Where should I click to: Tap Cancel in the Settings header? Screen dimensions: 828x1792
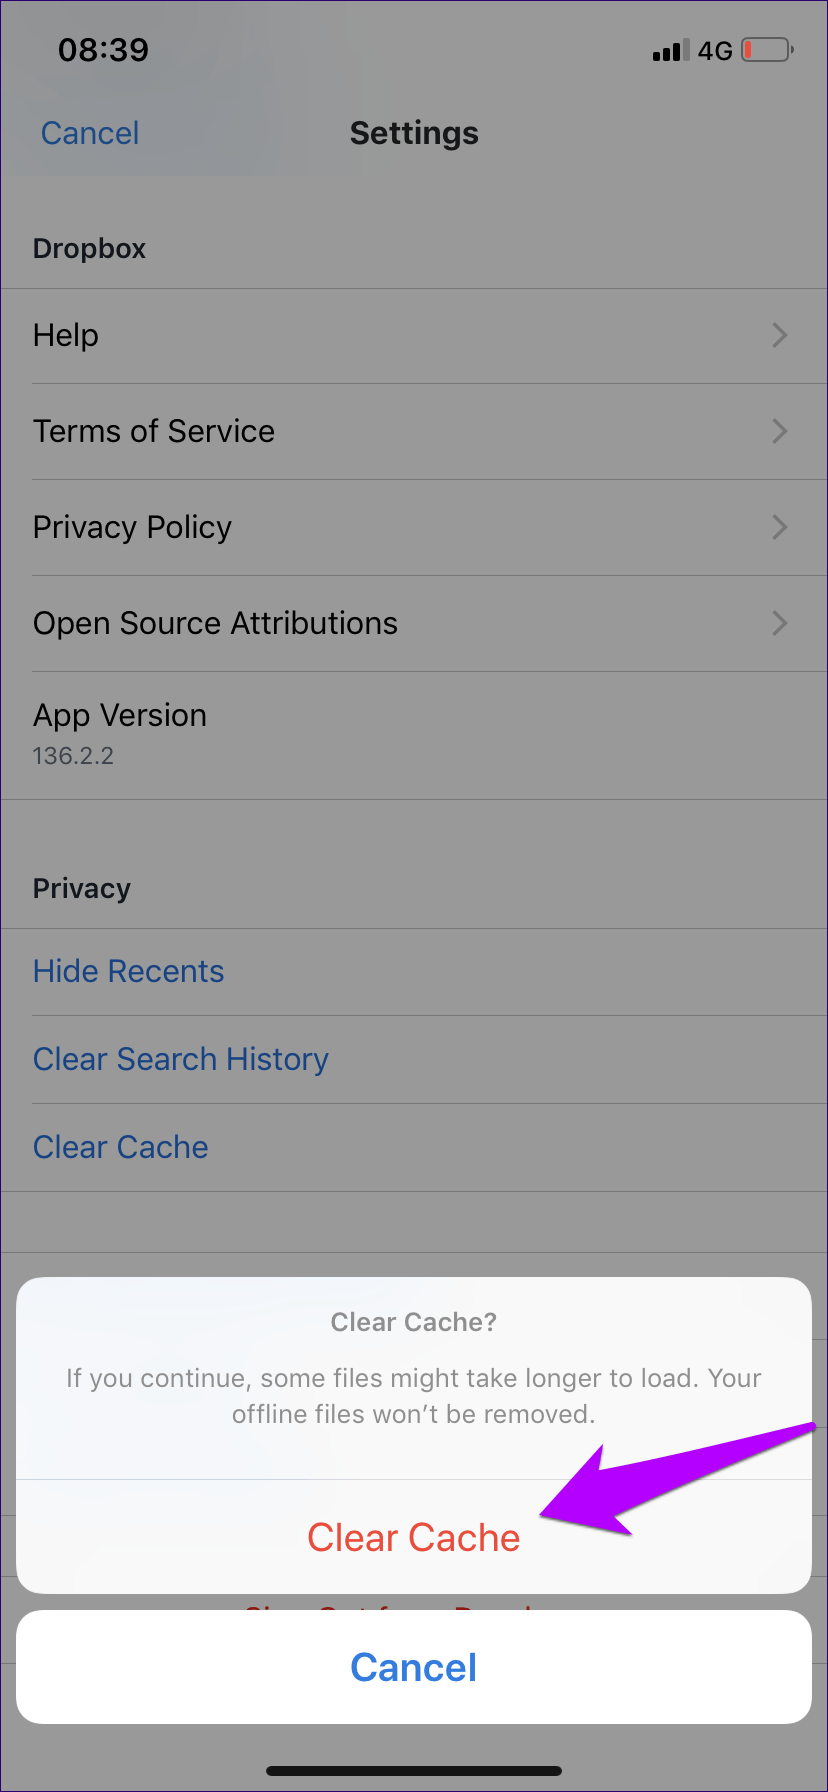coord(90,133)
